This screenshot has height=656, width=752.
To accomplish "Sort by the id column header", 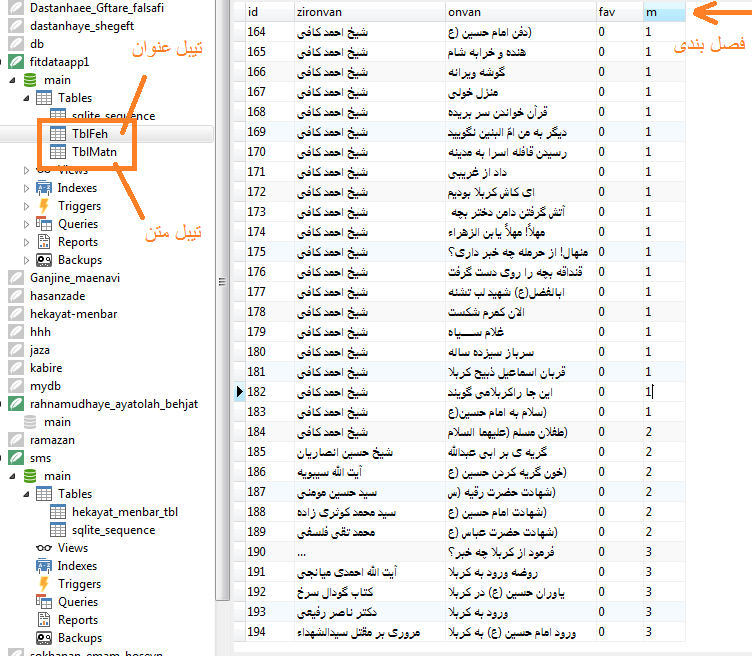I will (267, 12).
